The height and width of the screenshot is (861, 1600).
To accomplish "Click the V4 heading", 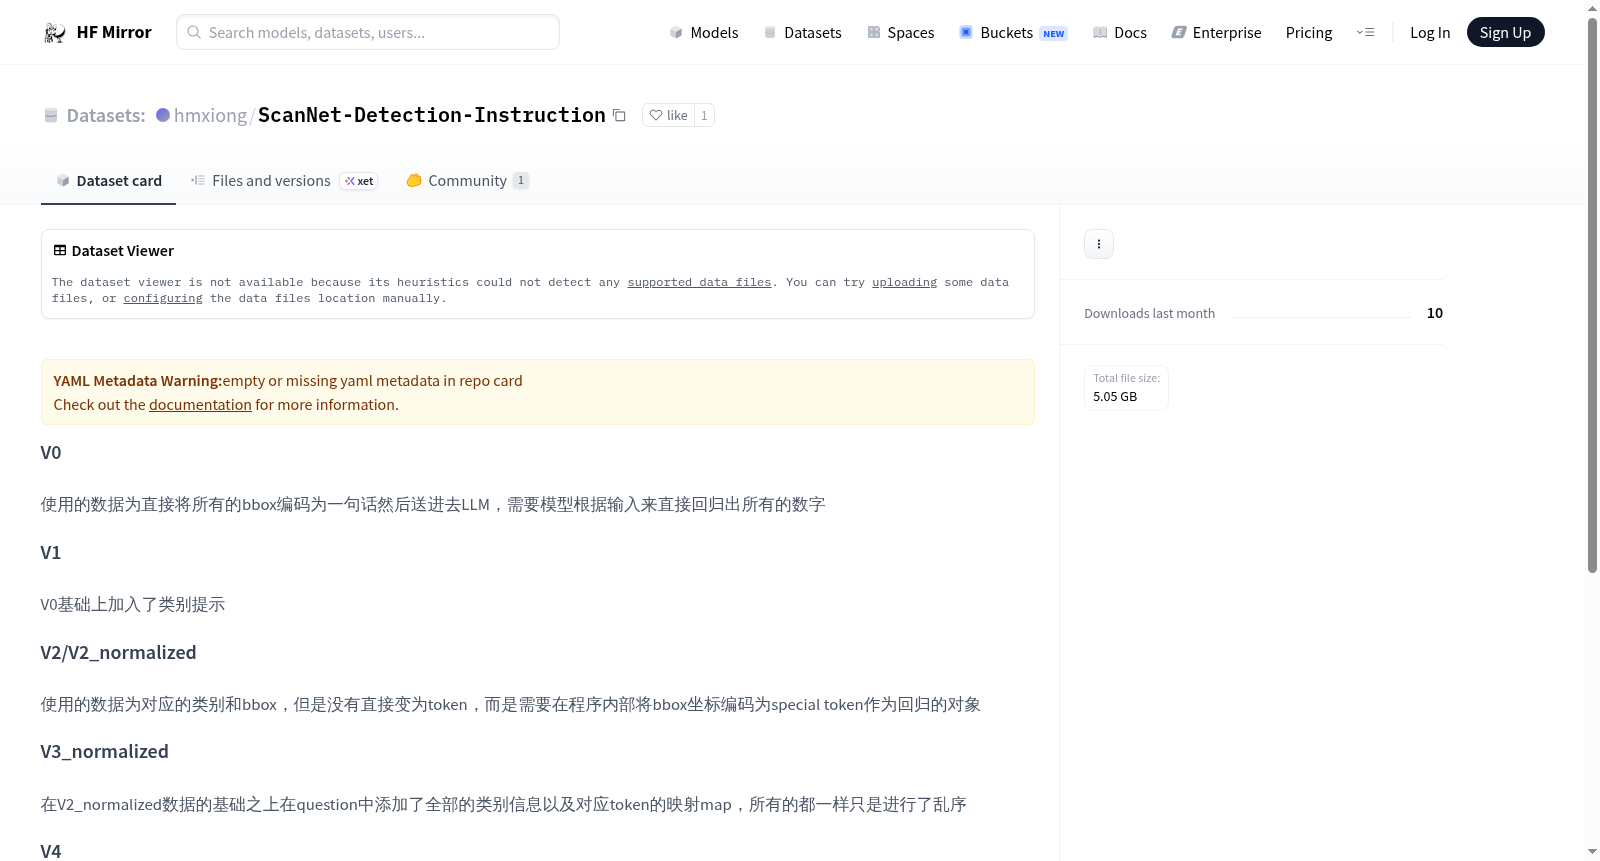I will point(51,852).
